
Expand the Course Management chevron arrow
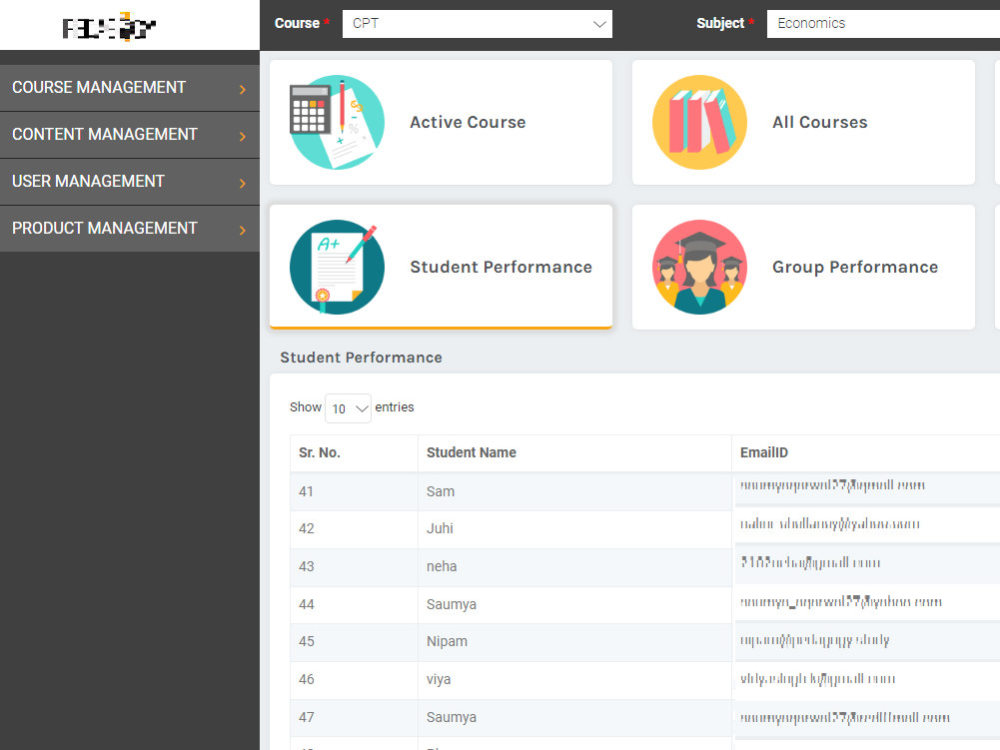coord(242,89)
